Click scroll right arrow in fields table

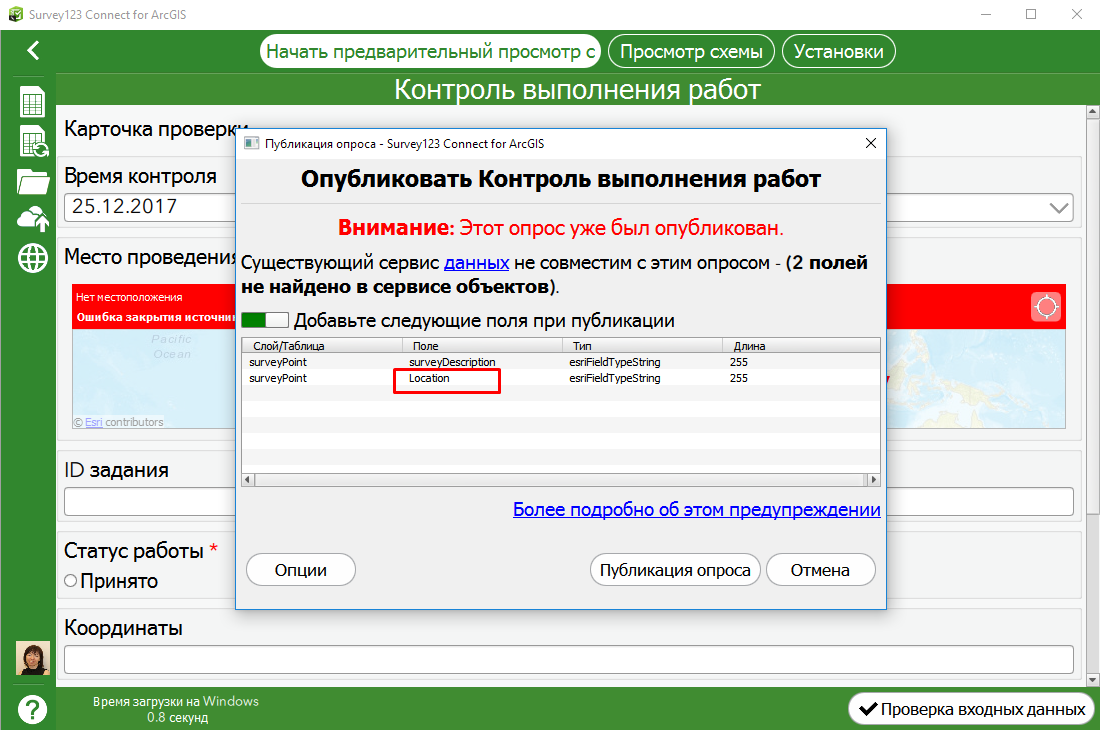point(873,480)
